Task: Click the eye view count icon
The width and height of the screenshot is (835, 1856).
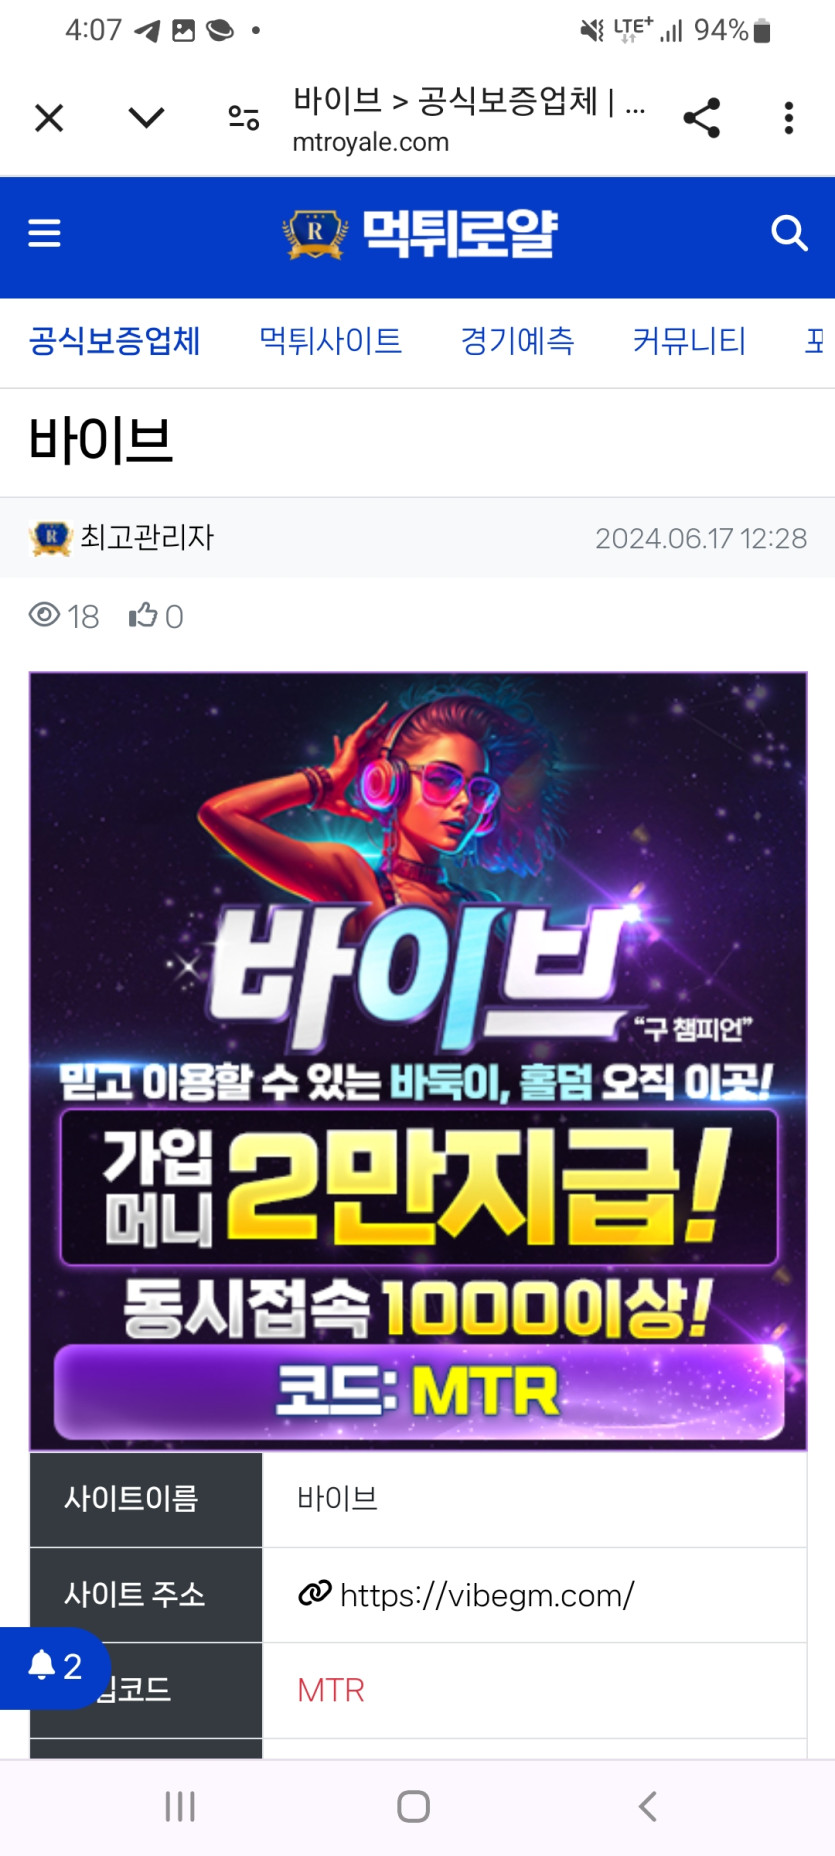Action: 44,615
